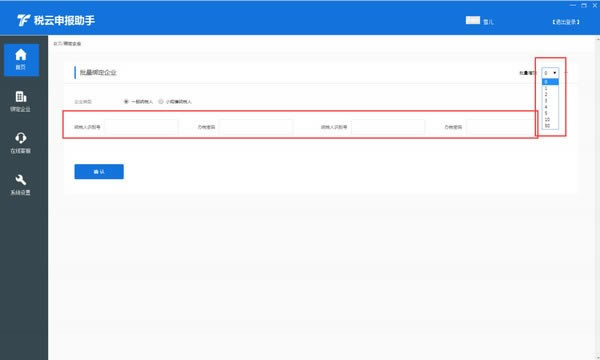Select the 小规模纳税人 radio button

(161, 102)
